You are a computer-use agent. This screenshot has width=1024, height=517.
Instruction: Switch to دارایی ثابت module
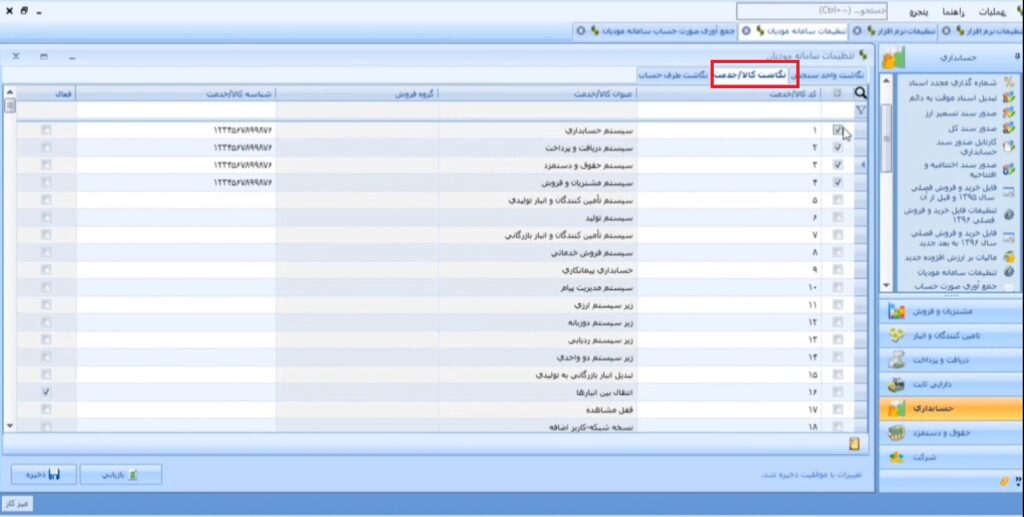click(x=950, y=384)
